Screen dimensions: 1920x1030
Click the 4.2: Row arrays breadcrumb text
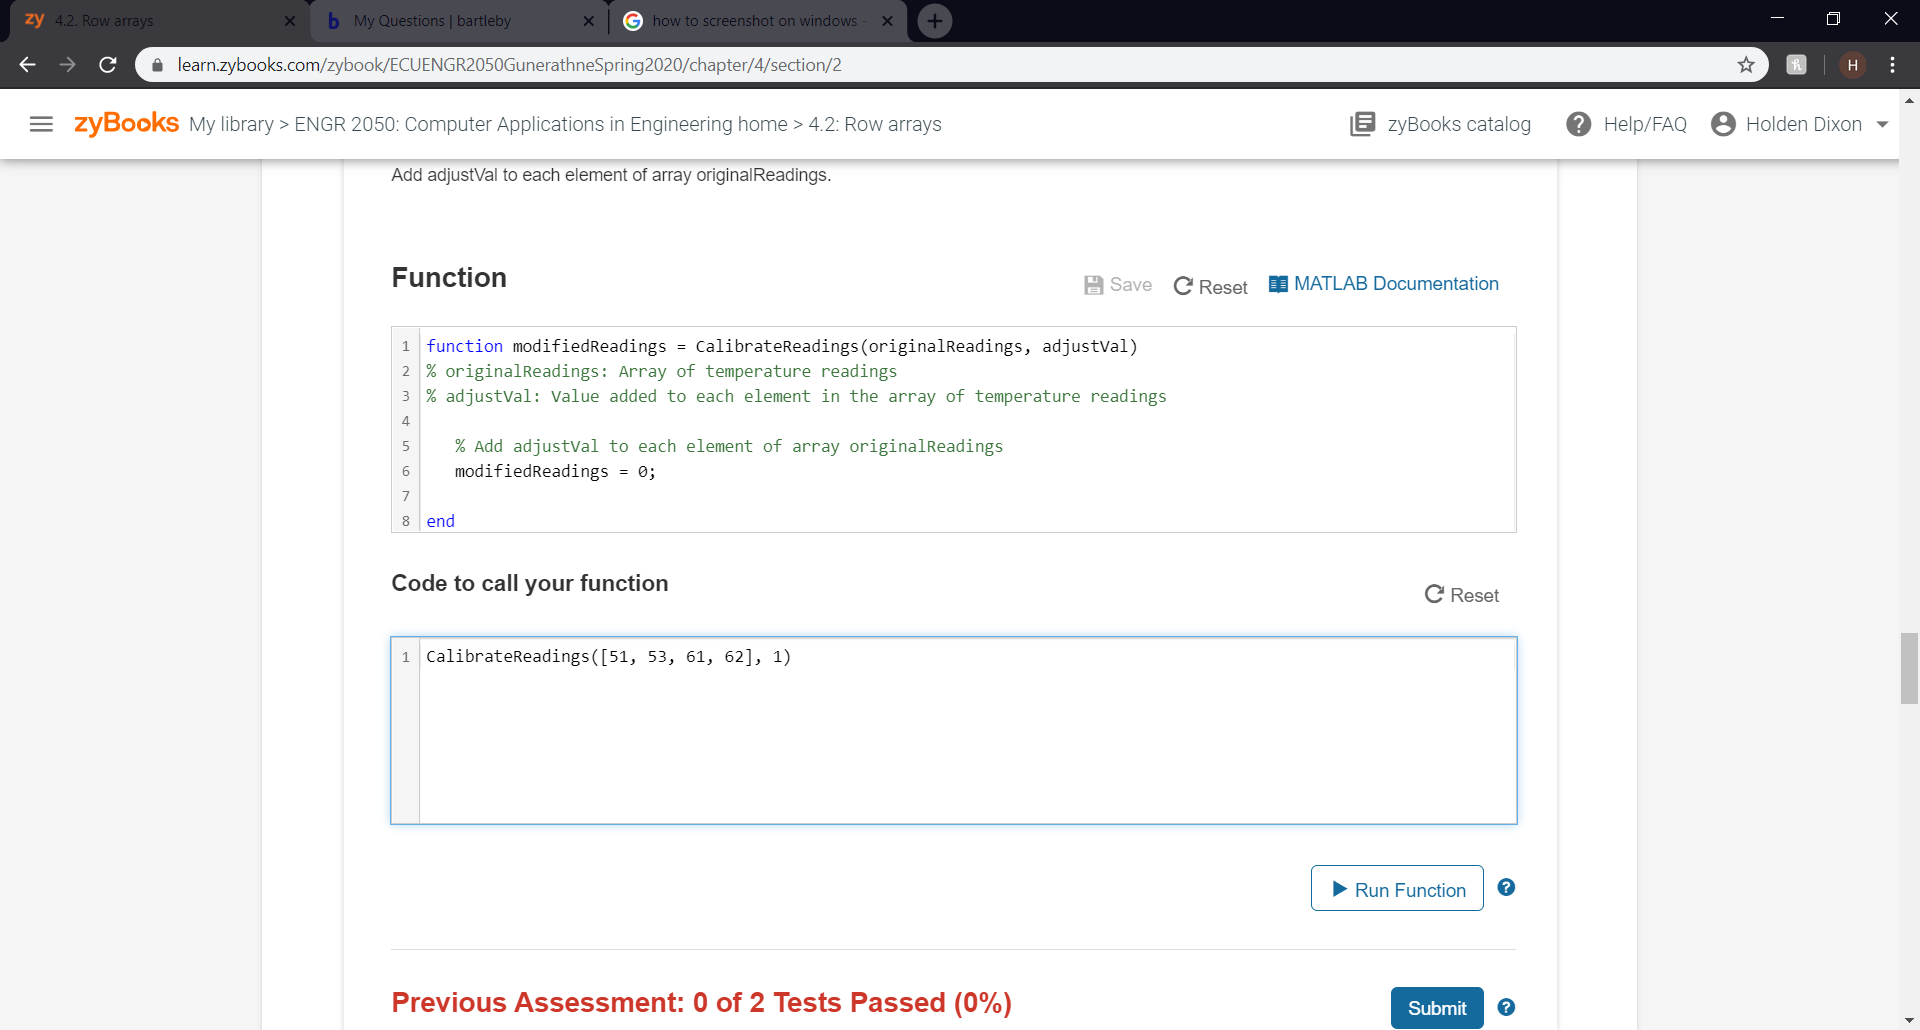(875, 124)
